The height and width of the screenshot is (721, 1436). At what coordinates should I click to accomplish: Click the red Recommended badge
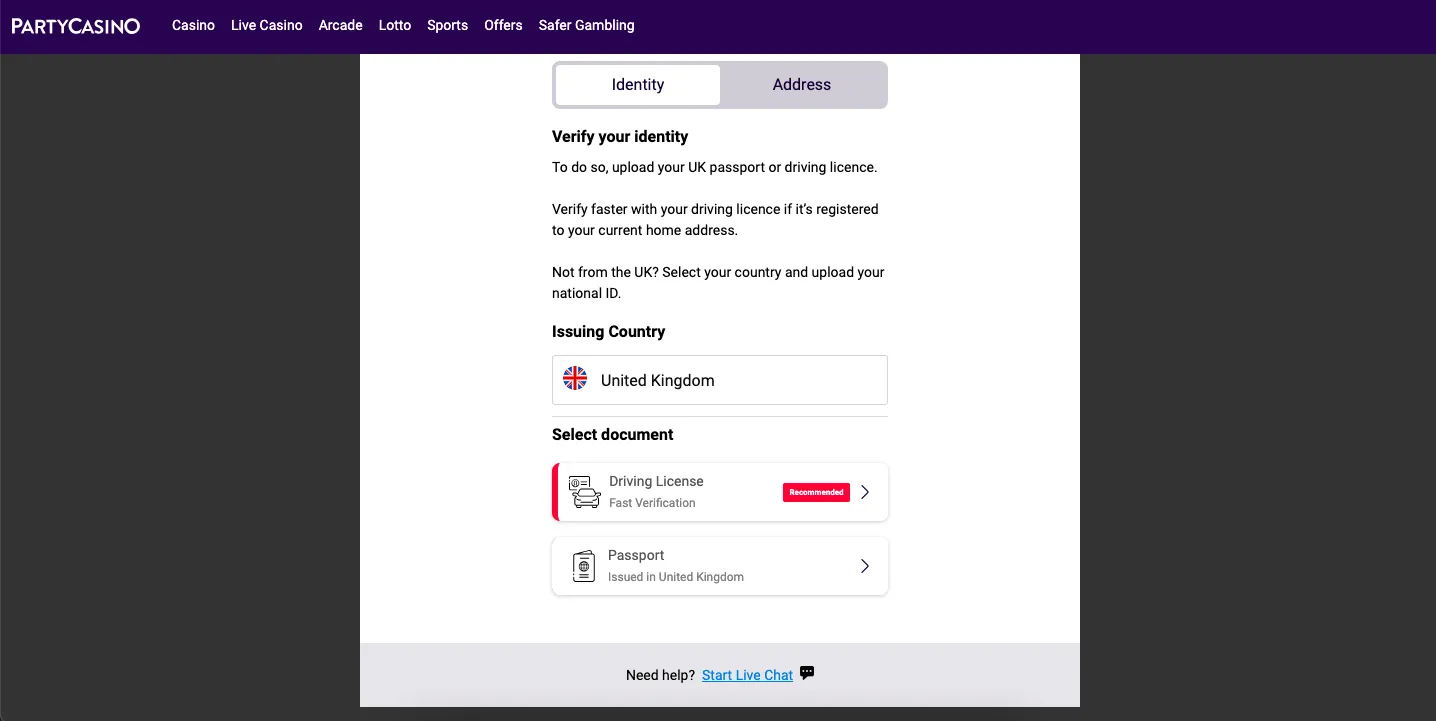[816, 492]
